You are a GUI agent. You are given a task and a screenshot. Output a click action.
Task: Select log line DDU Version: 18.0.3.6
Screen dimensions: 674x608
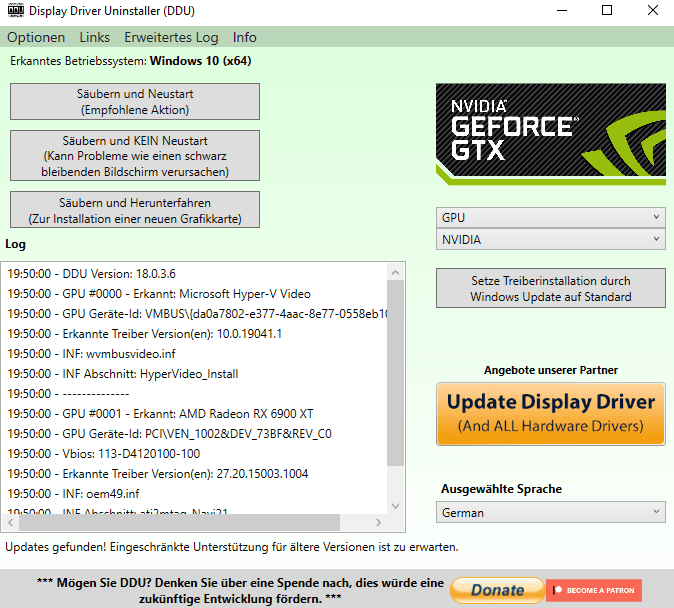[91, 274]
